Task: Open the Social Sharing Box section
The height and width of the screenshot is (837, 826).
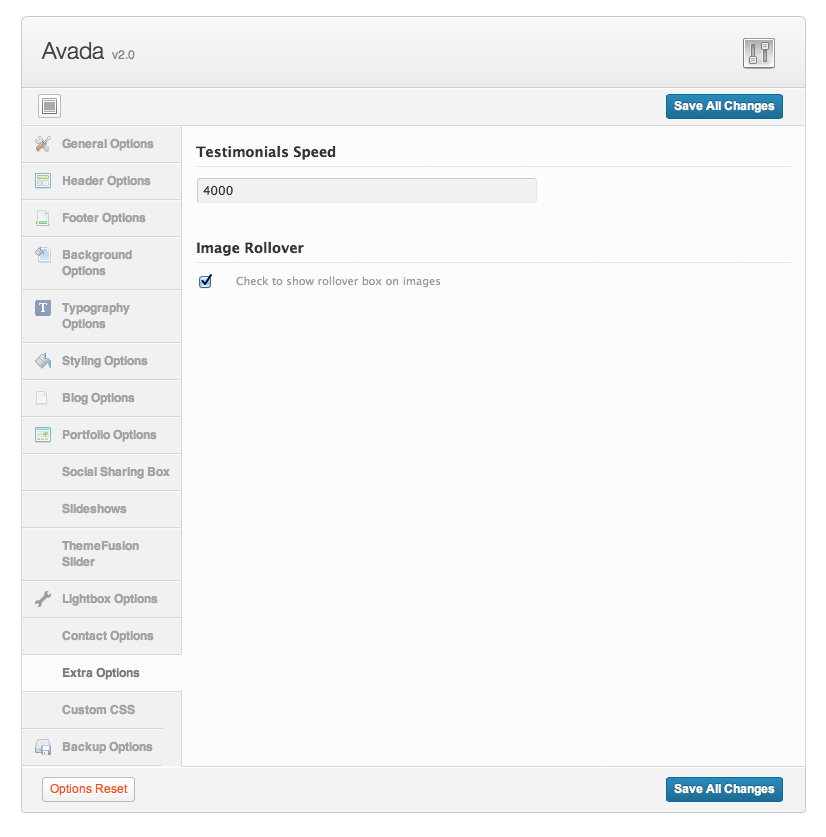Action: click(115, 472)
